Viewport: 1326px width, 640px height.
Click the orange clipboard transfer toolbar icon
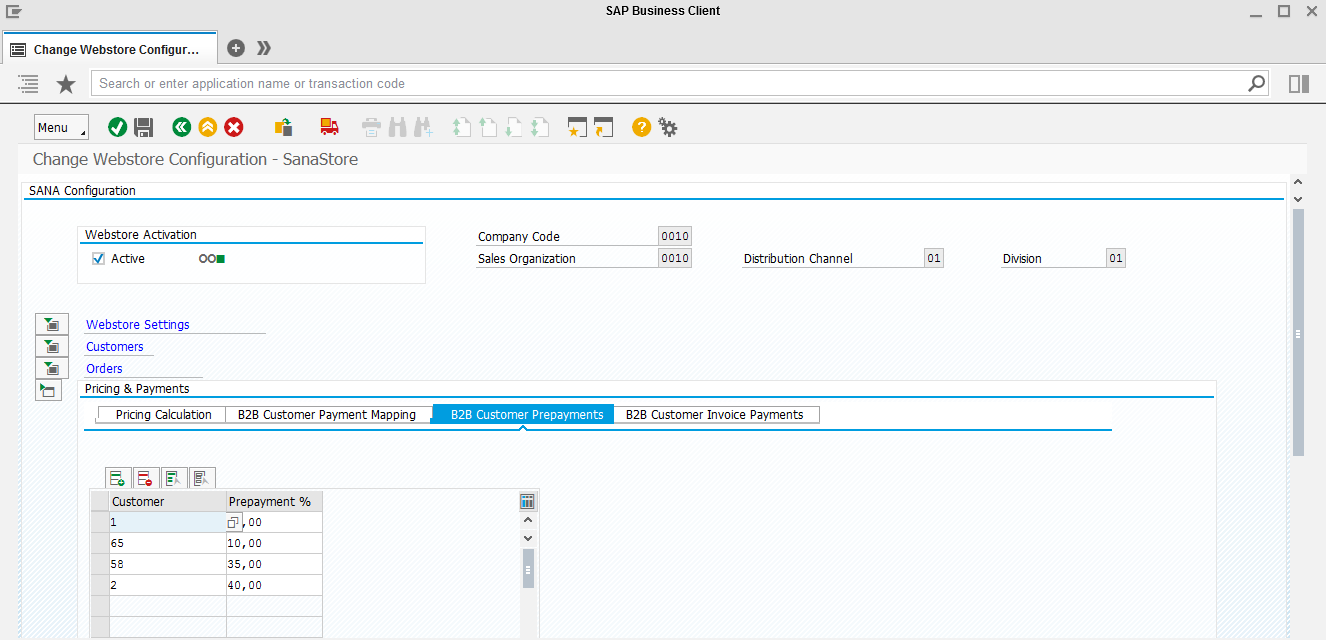point(284,127)
